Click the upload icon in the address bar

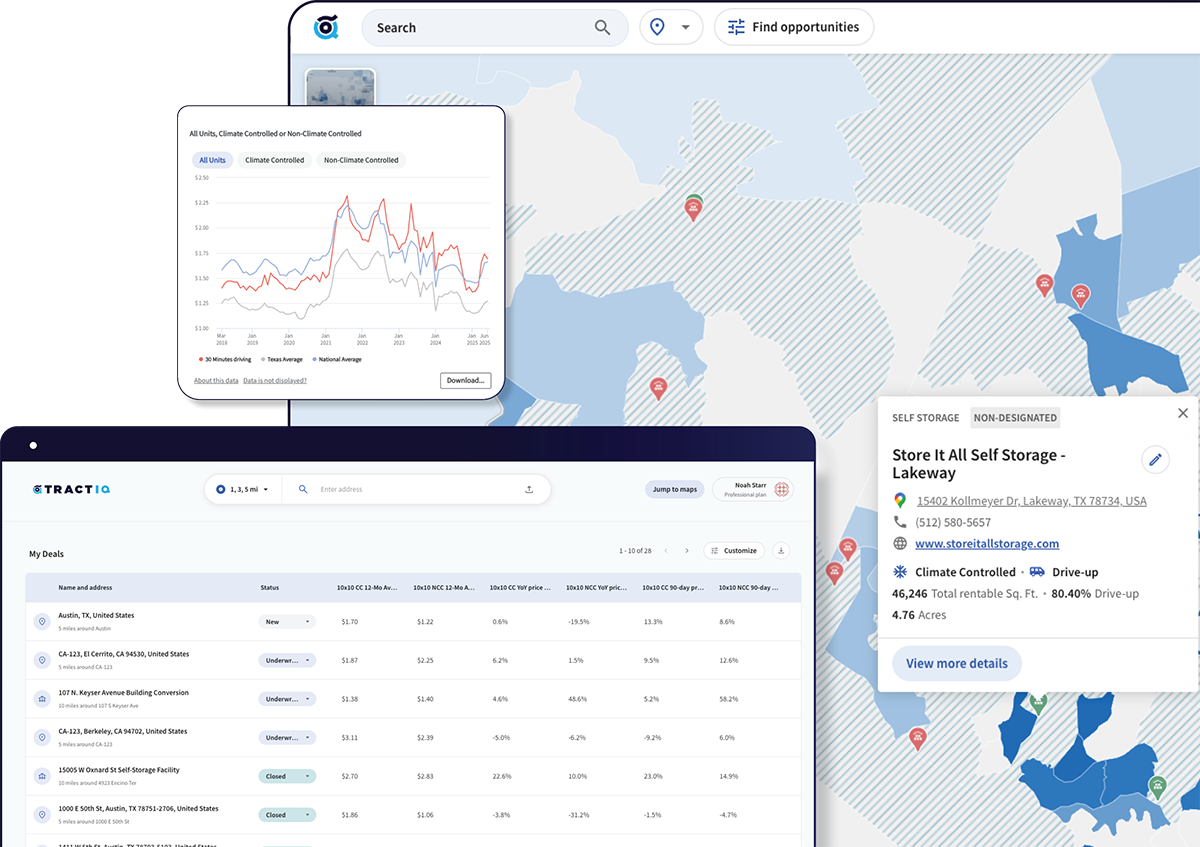tap(529, 490)
